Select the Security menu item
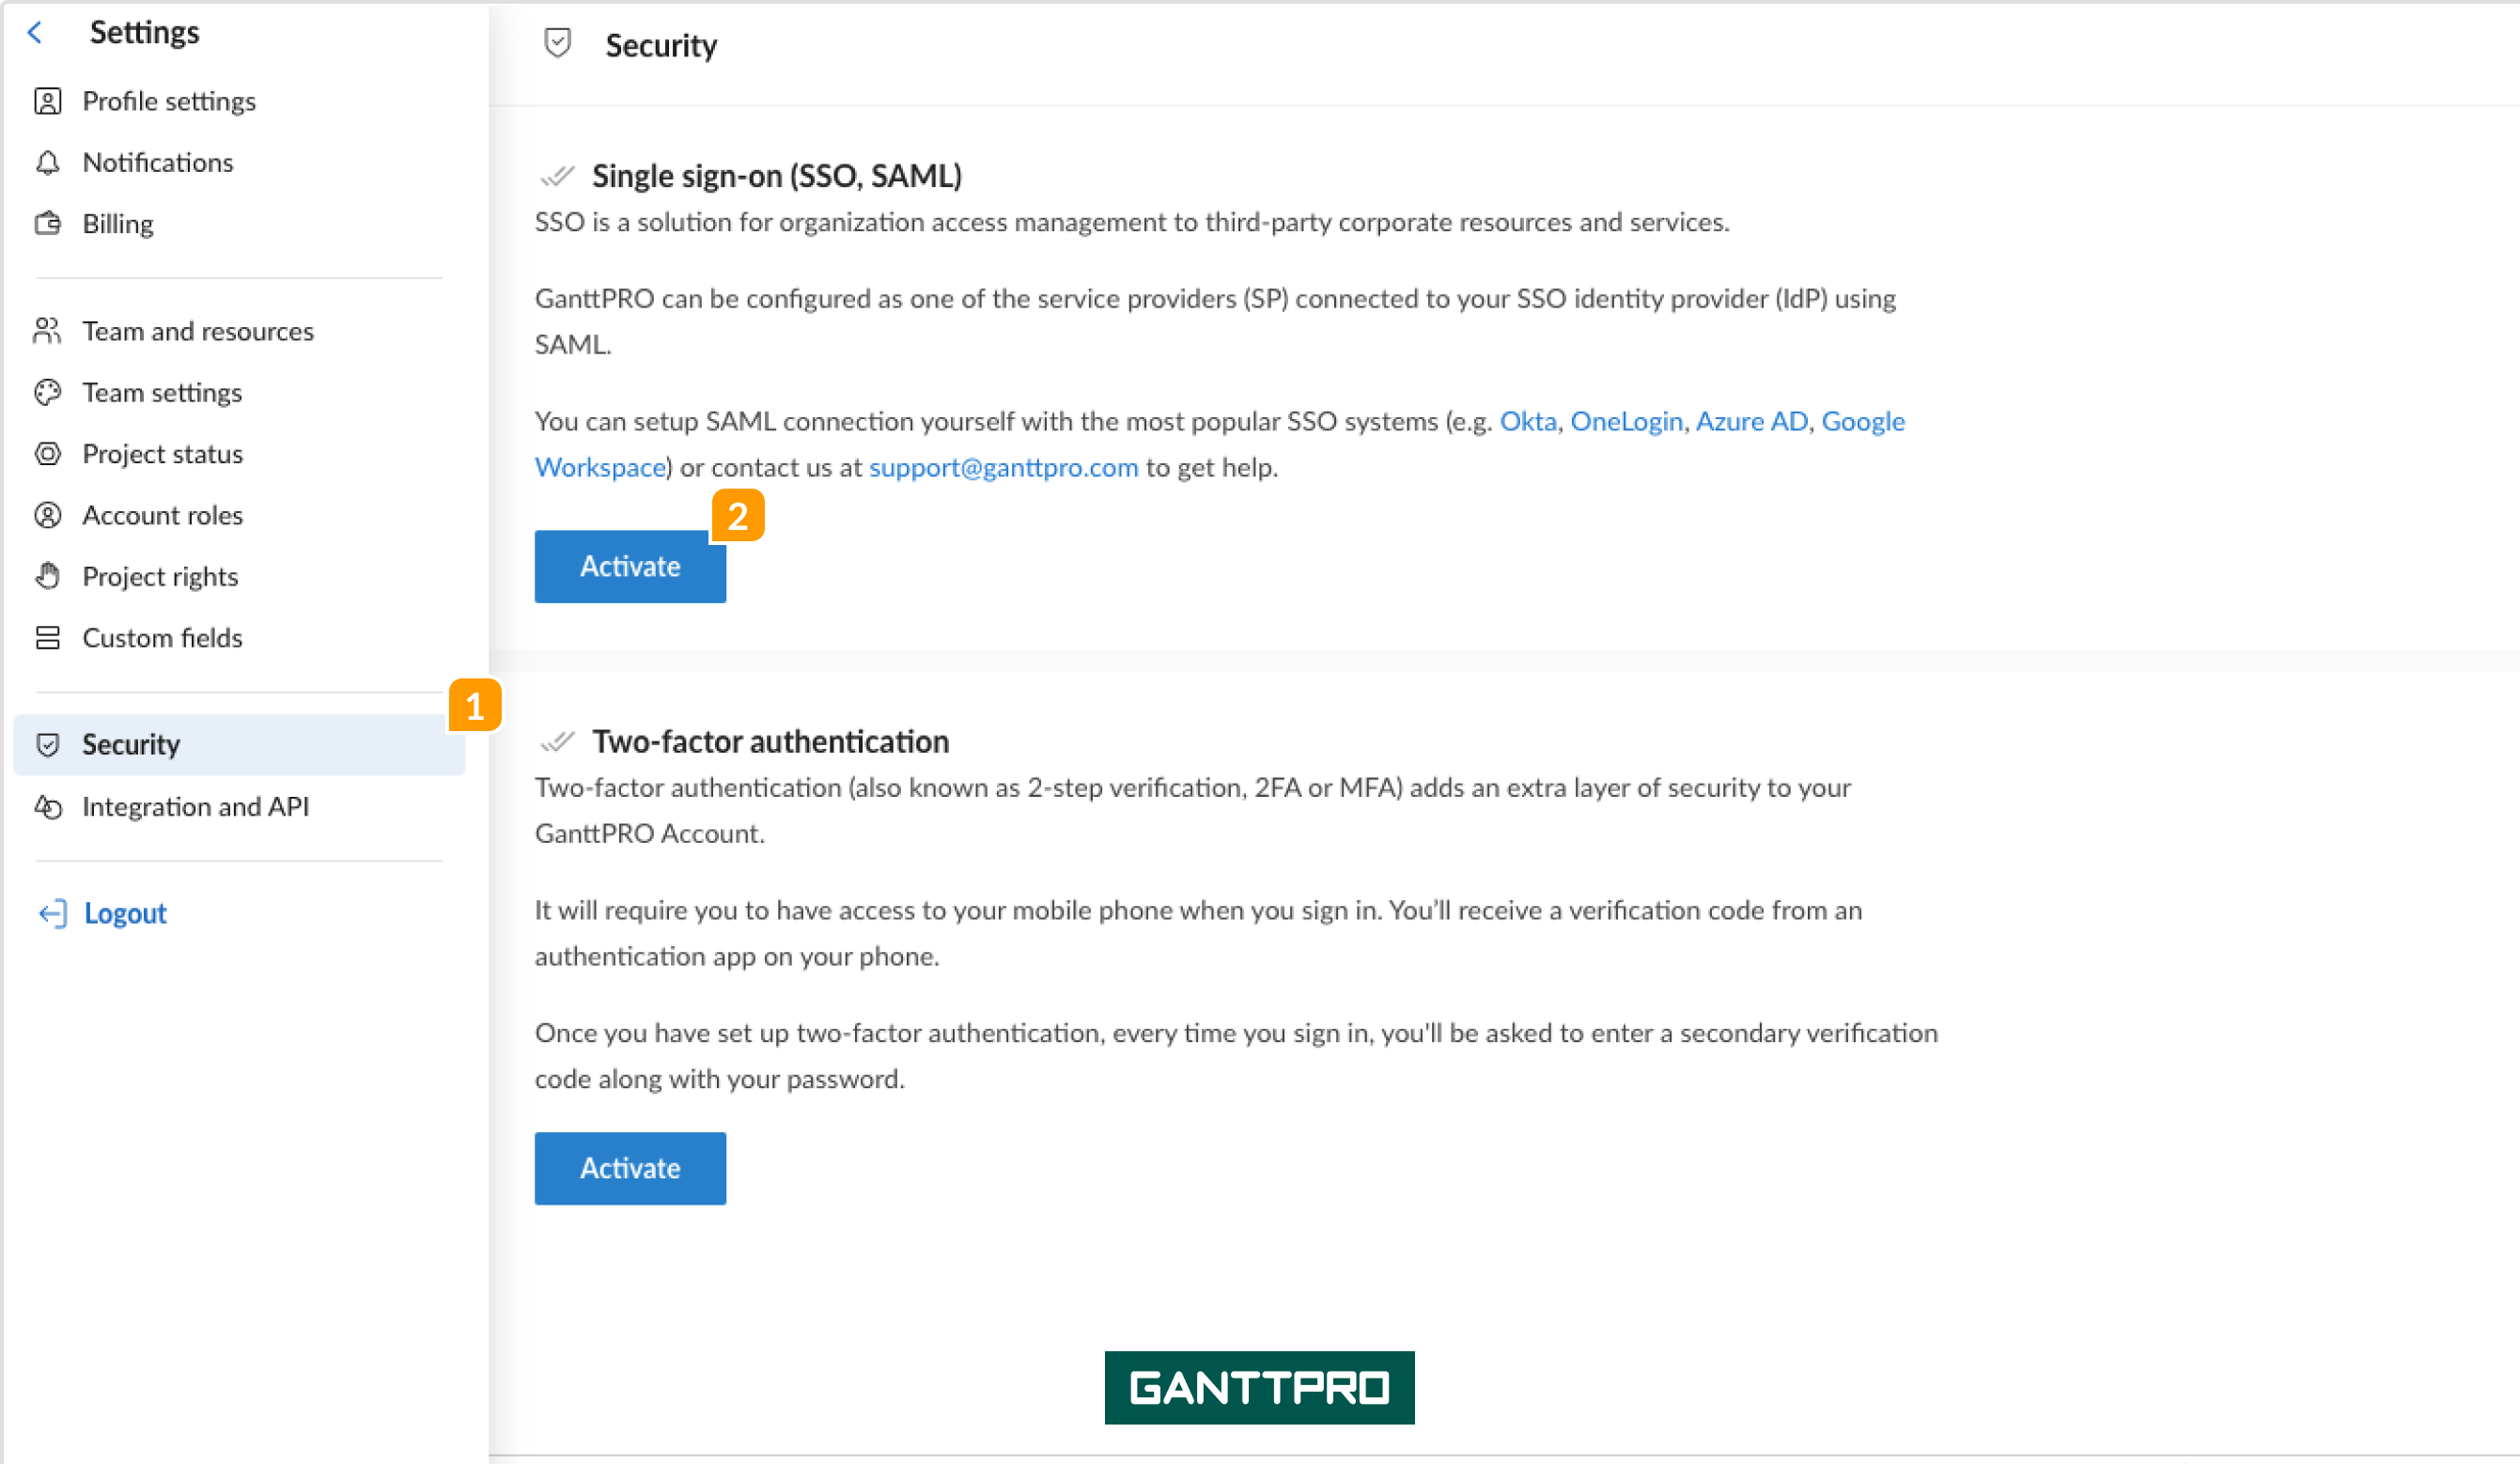Screen dimensions: 2520x1464 238,744
